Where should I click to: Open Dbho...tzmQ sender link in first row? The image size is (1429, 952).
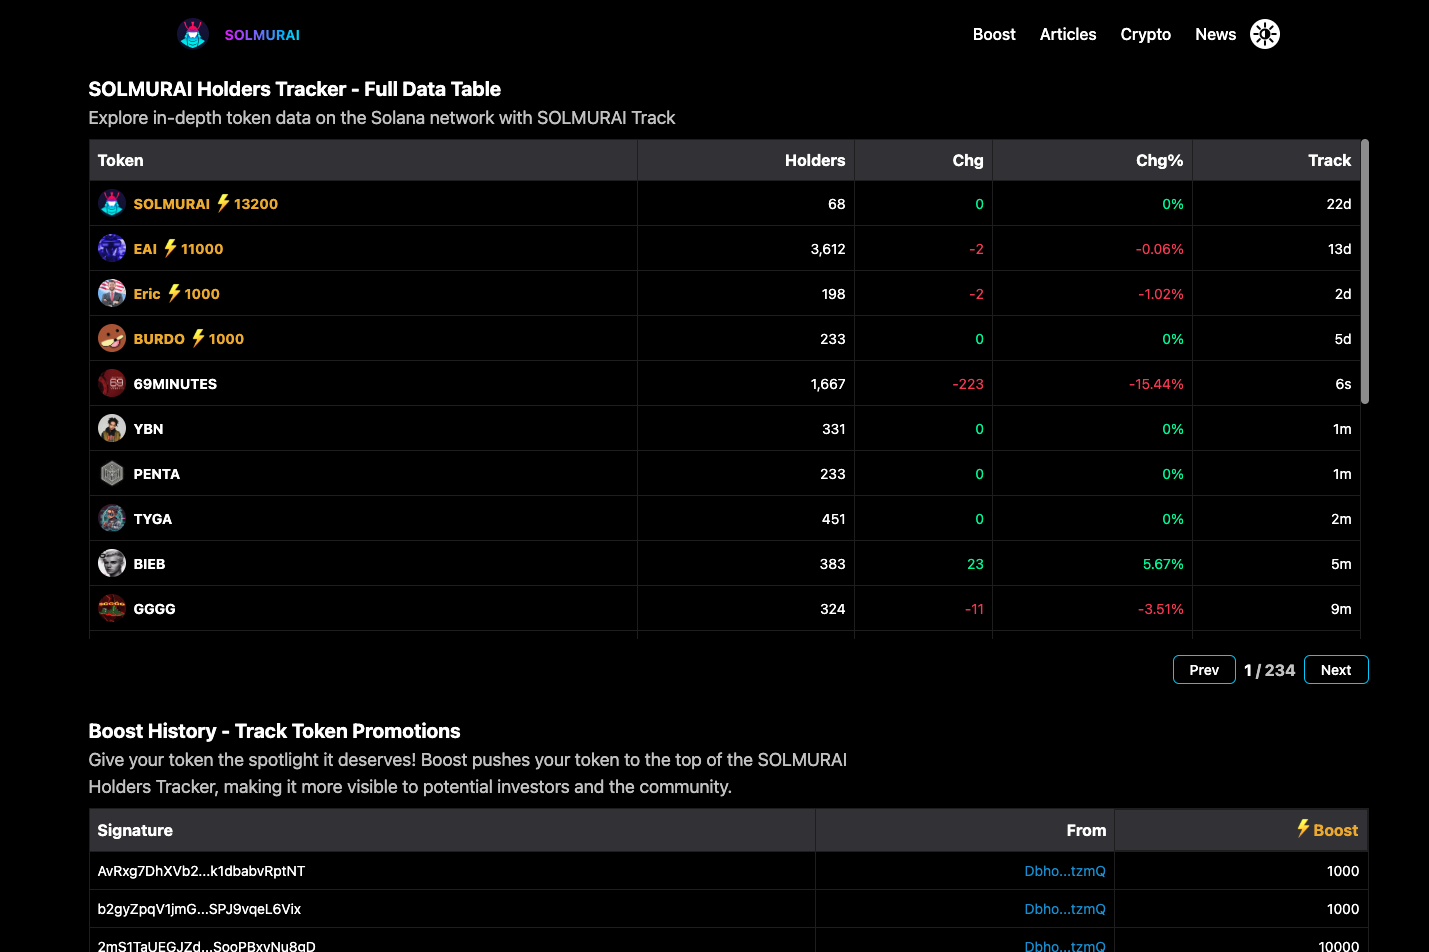pyautogui.click(x=1064, y=871)
